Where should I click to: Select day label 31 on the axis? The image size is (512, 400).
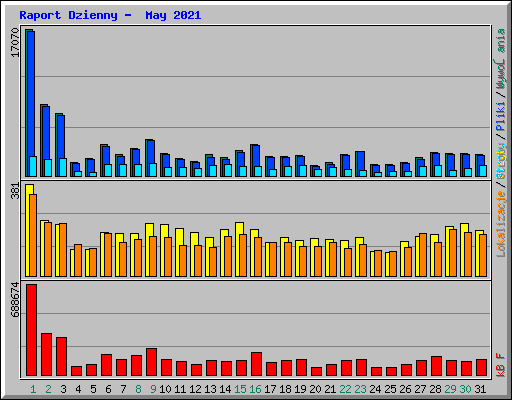point(480,389)
